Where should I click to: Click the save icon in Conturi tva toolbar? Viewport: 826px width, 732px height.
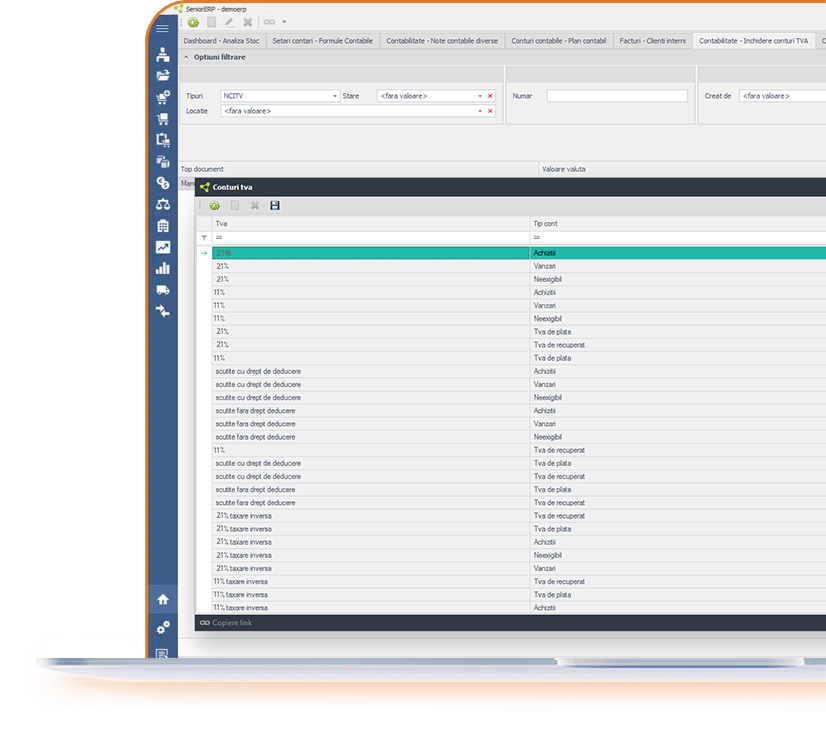(x=275, y=205)
